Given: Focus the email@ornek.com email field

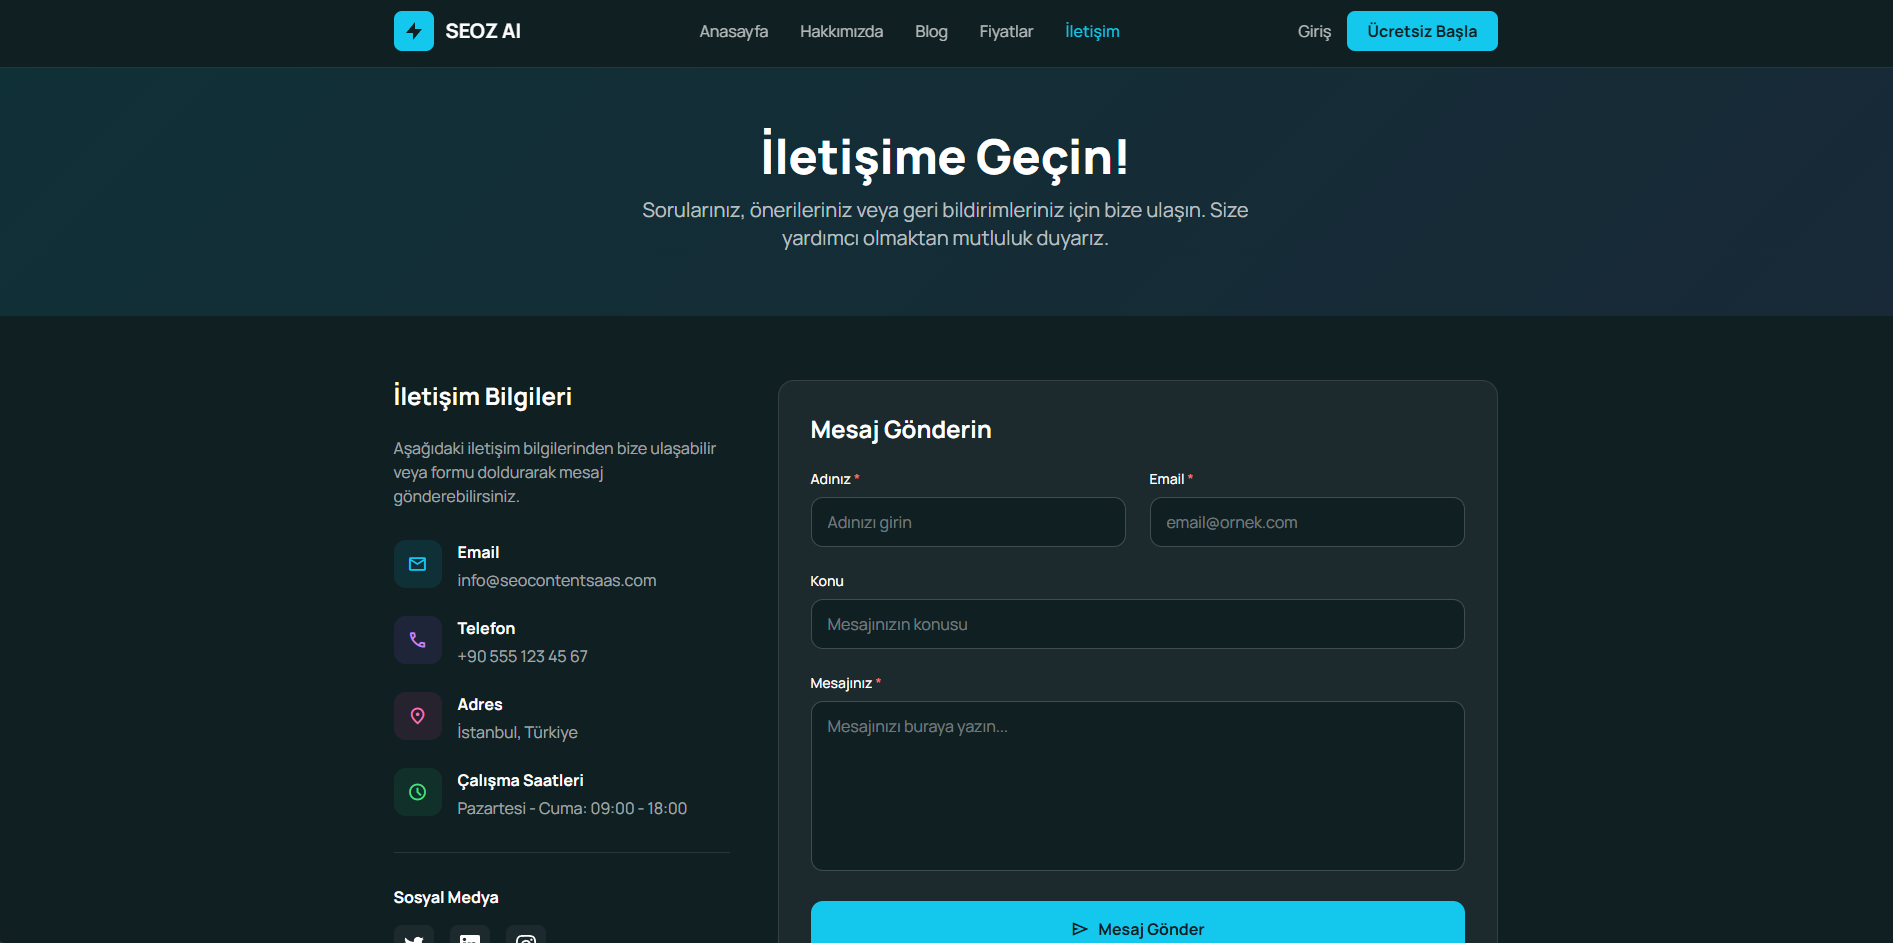Looking at the screenshot, I should point(1307,522).
